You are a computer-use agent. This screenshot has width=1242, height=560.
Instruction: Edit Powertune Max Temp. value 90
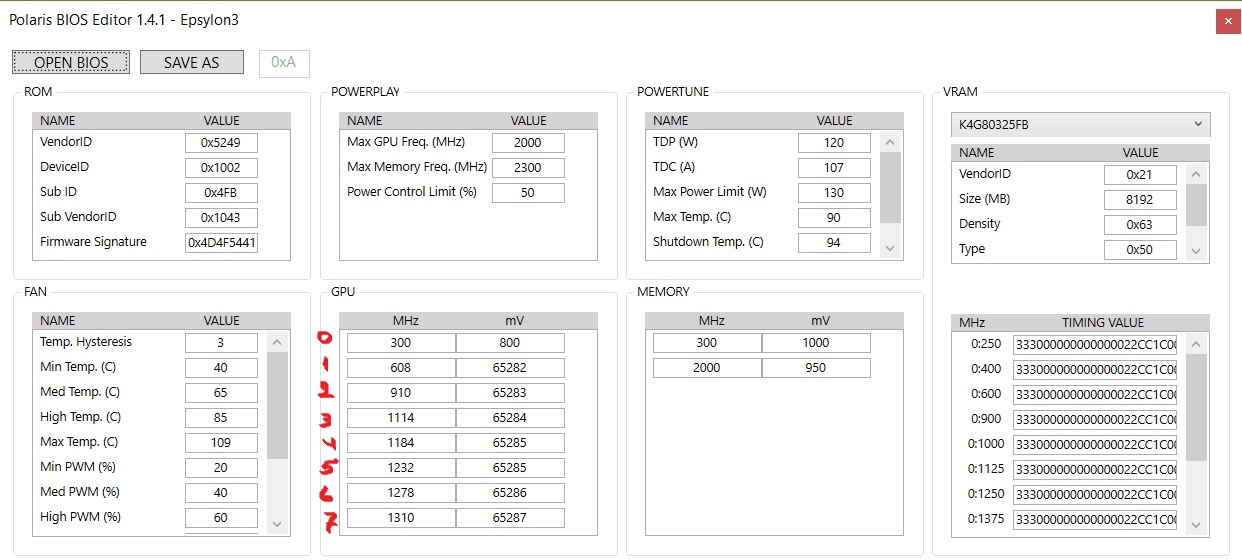pyautogui.click(x=834, y=217)
